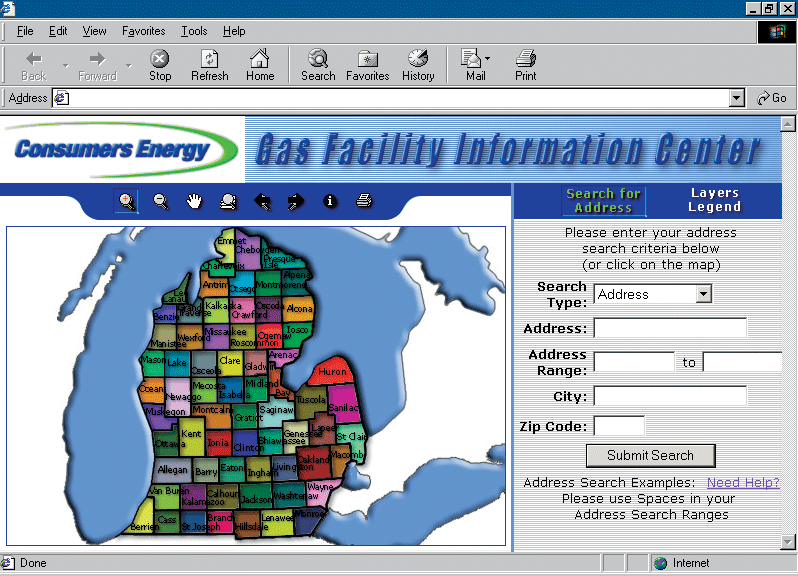Click Ionia county on the map
Image resolution: width=798 pixels, height=576 pixels.
[x=218, y=443]
